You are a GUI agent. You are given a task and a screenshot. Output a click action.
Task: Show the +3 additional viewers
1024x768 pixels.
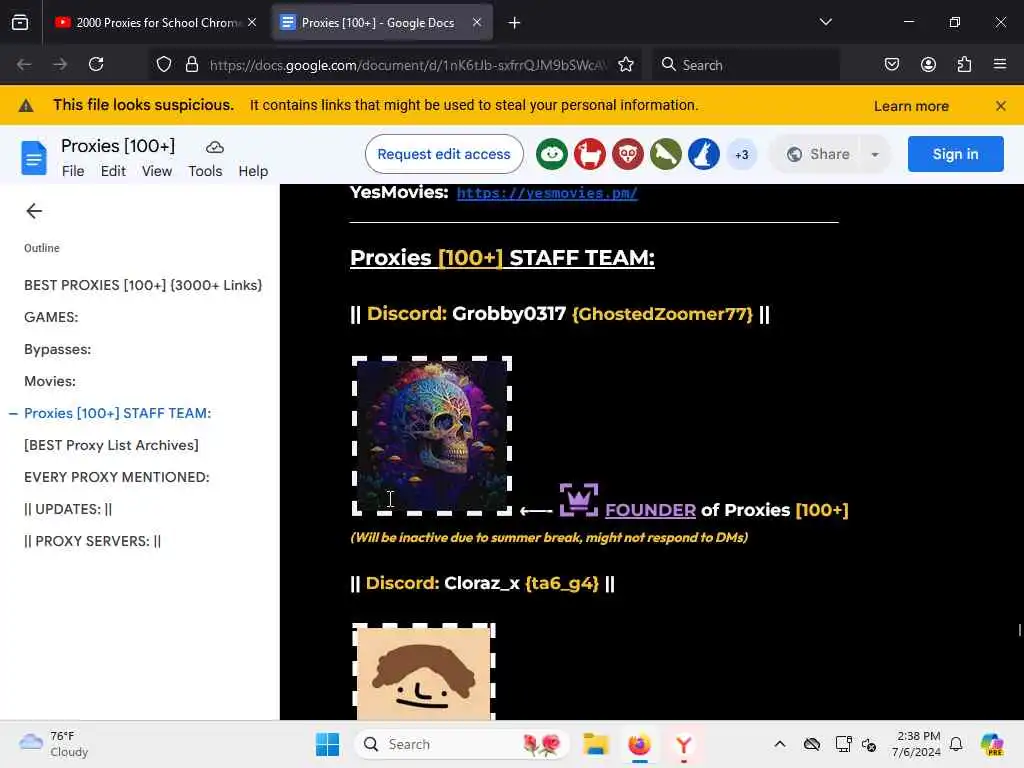click(x=742, y=155)
